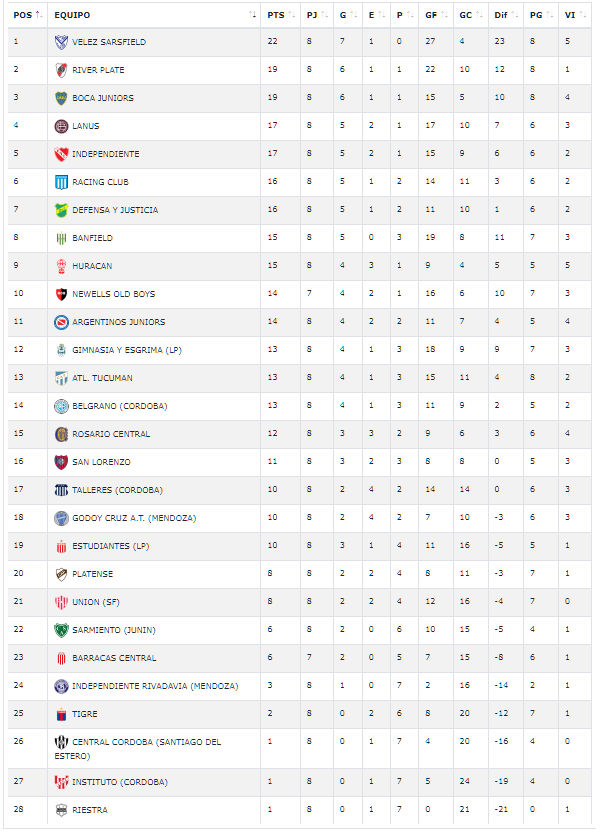Sort standings by Dif column
Viewport: 609px width, 833px height.
pos(504,15)
